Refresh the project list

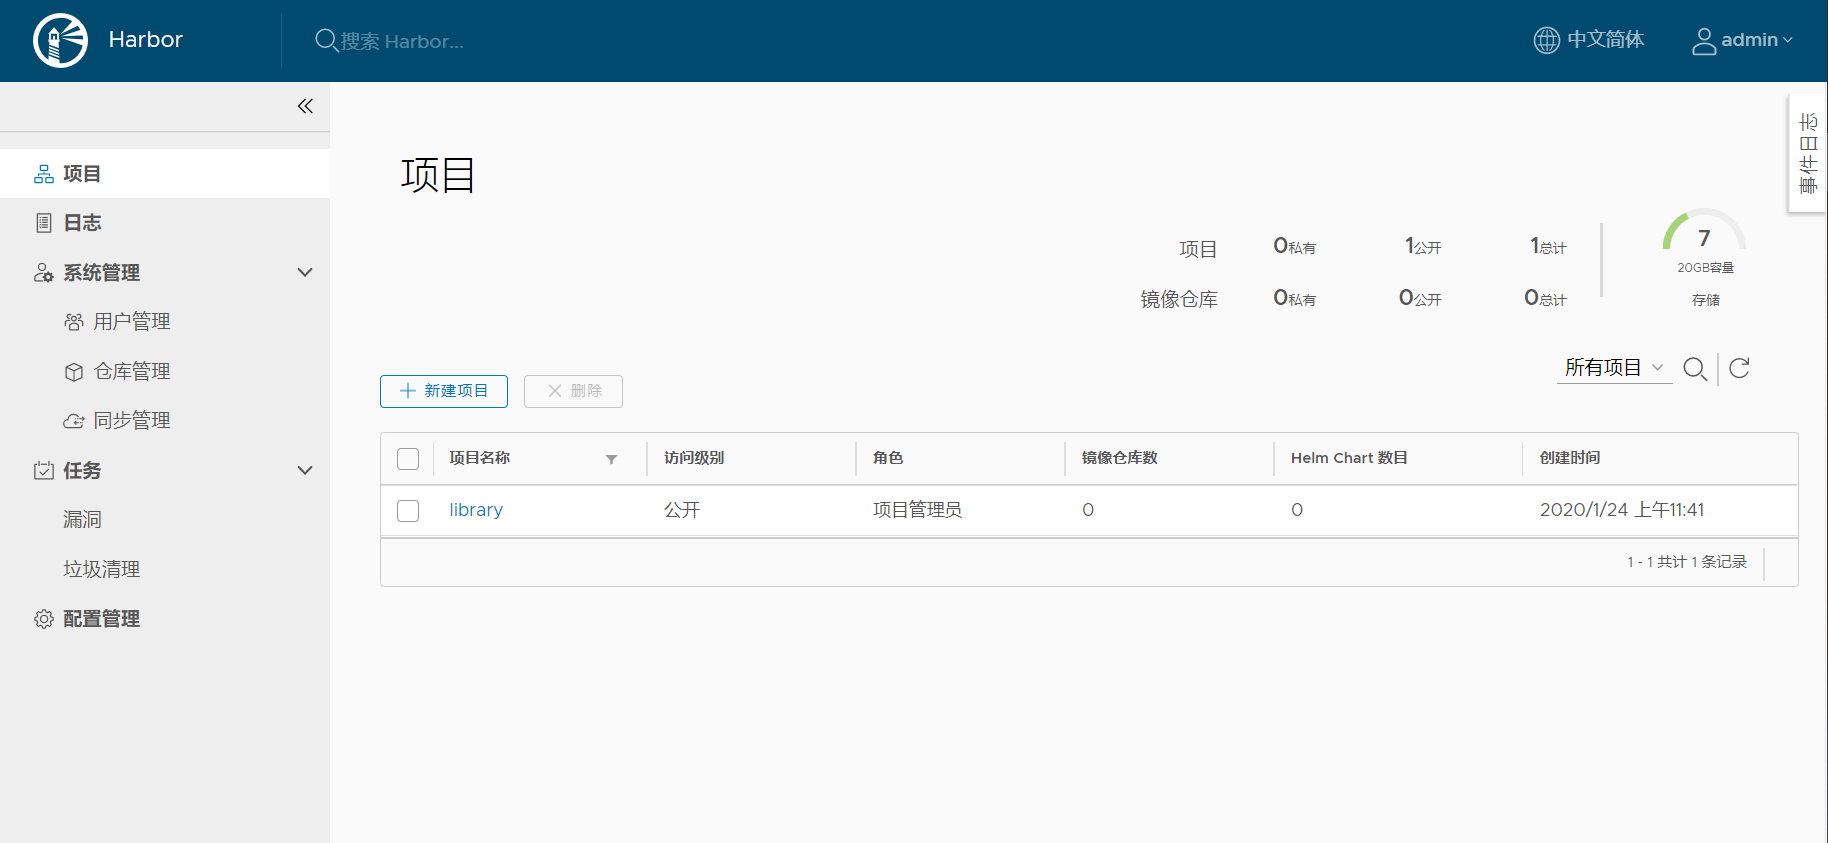coord(1739,368)
